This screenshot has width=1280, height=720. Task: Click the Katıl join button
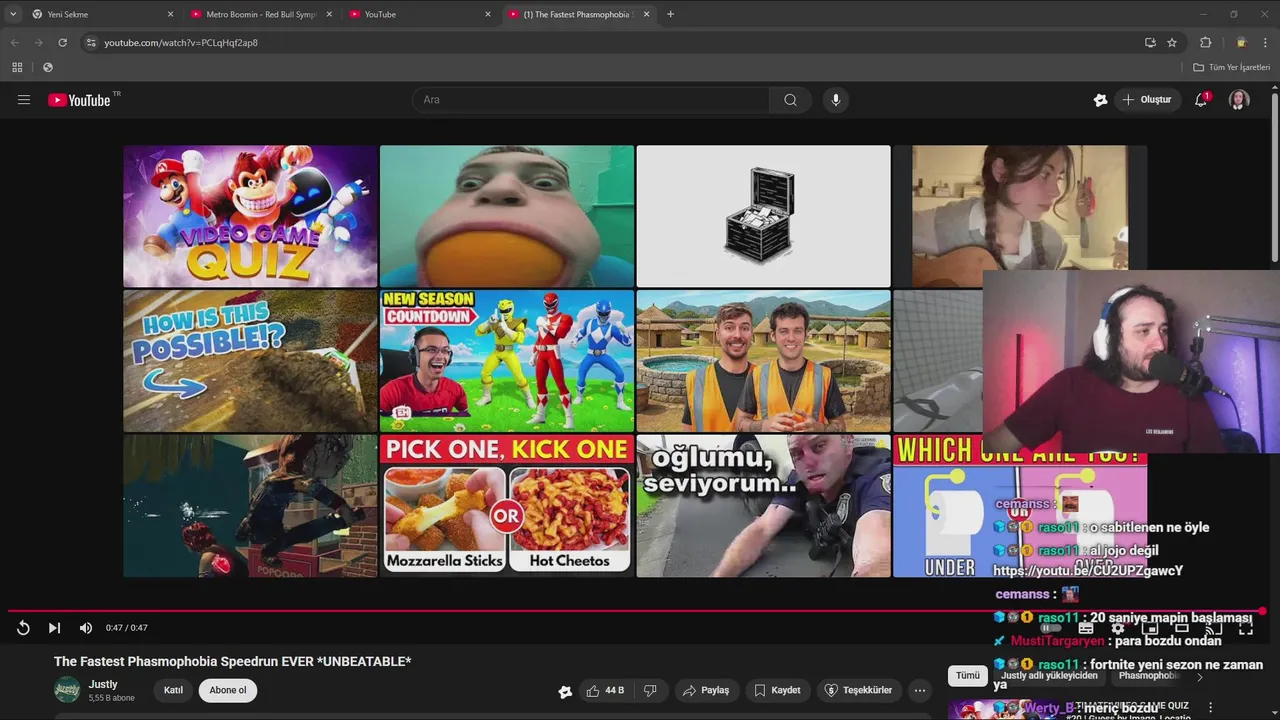(173, 690)
